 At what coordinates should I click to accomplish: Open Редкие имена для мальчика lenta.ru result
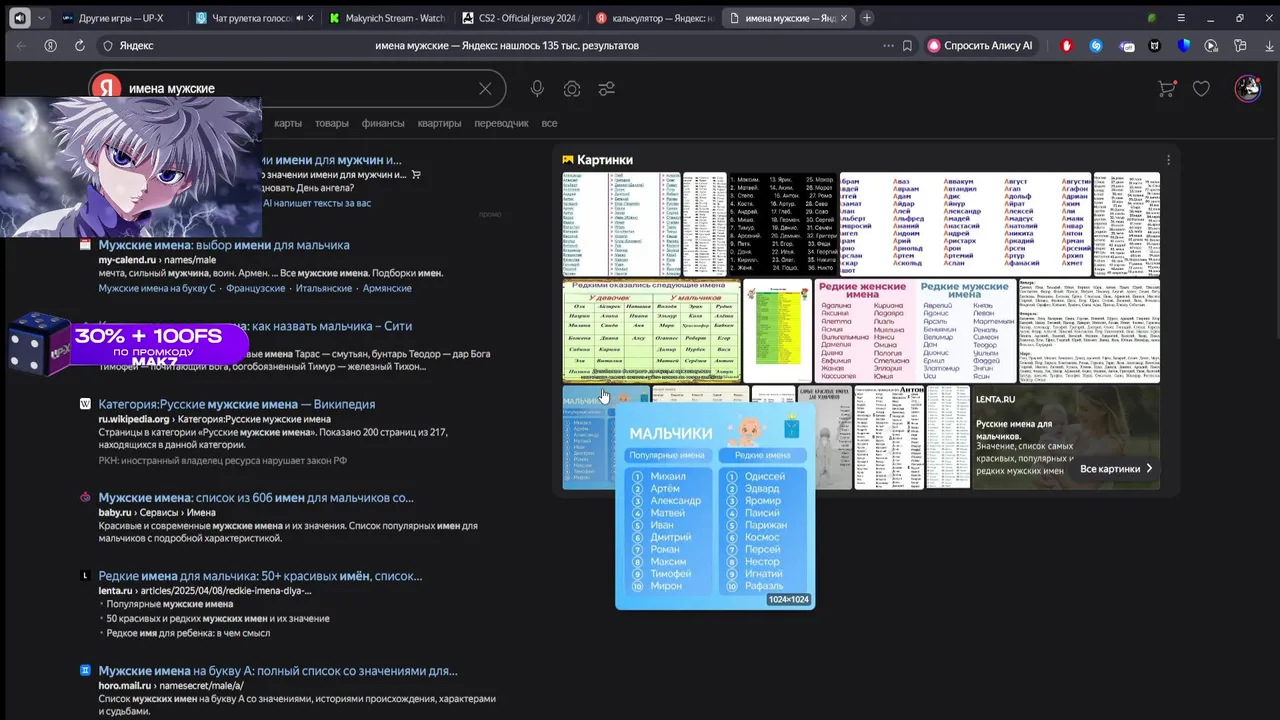coord(260,576)
